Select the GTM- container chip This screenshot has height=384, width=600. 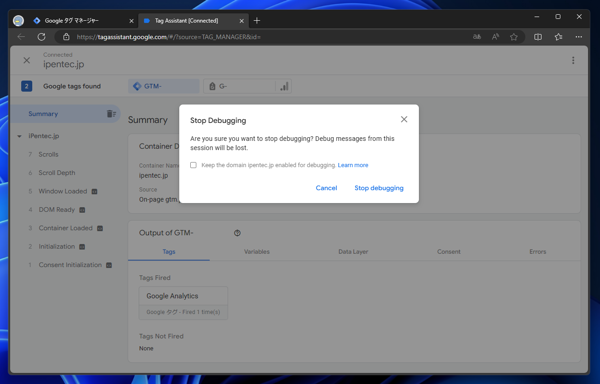pos(164,86)
